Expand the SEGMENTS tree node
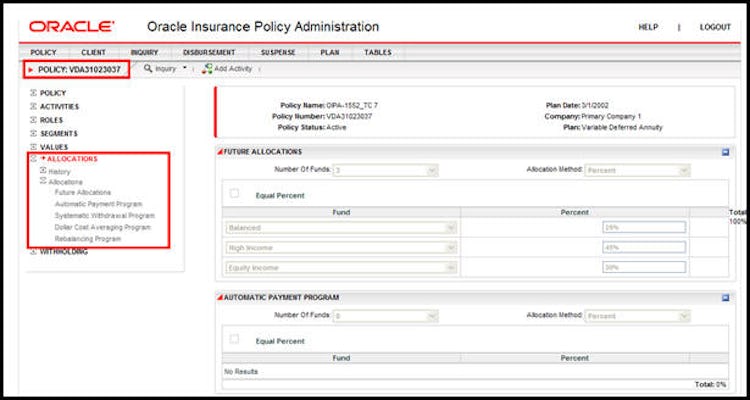The width and height of the screenshot is (750, 400). tap(33, 133)
